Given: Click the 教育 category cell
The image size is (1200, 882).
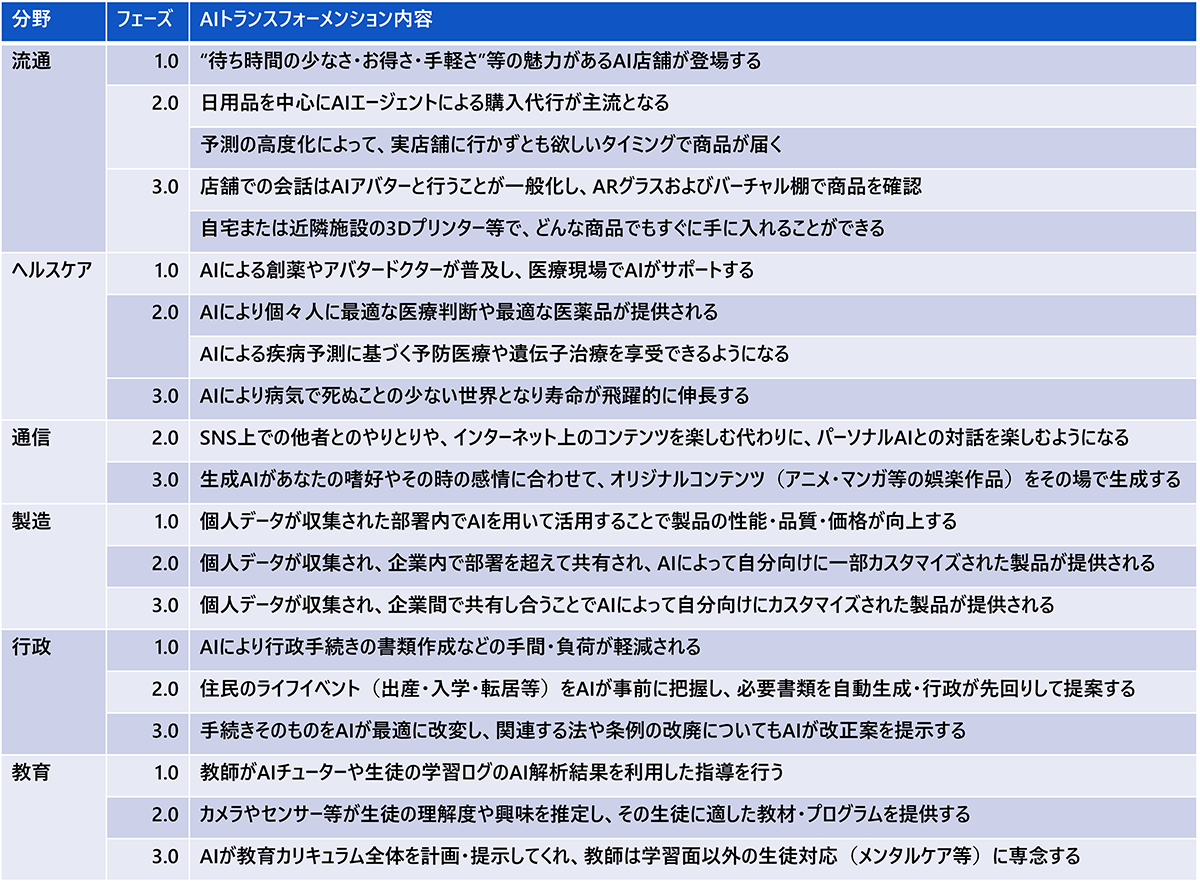Looking at the screenshot, I should pyautogui.click(x=30, y=772).
